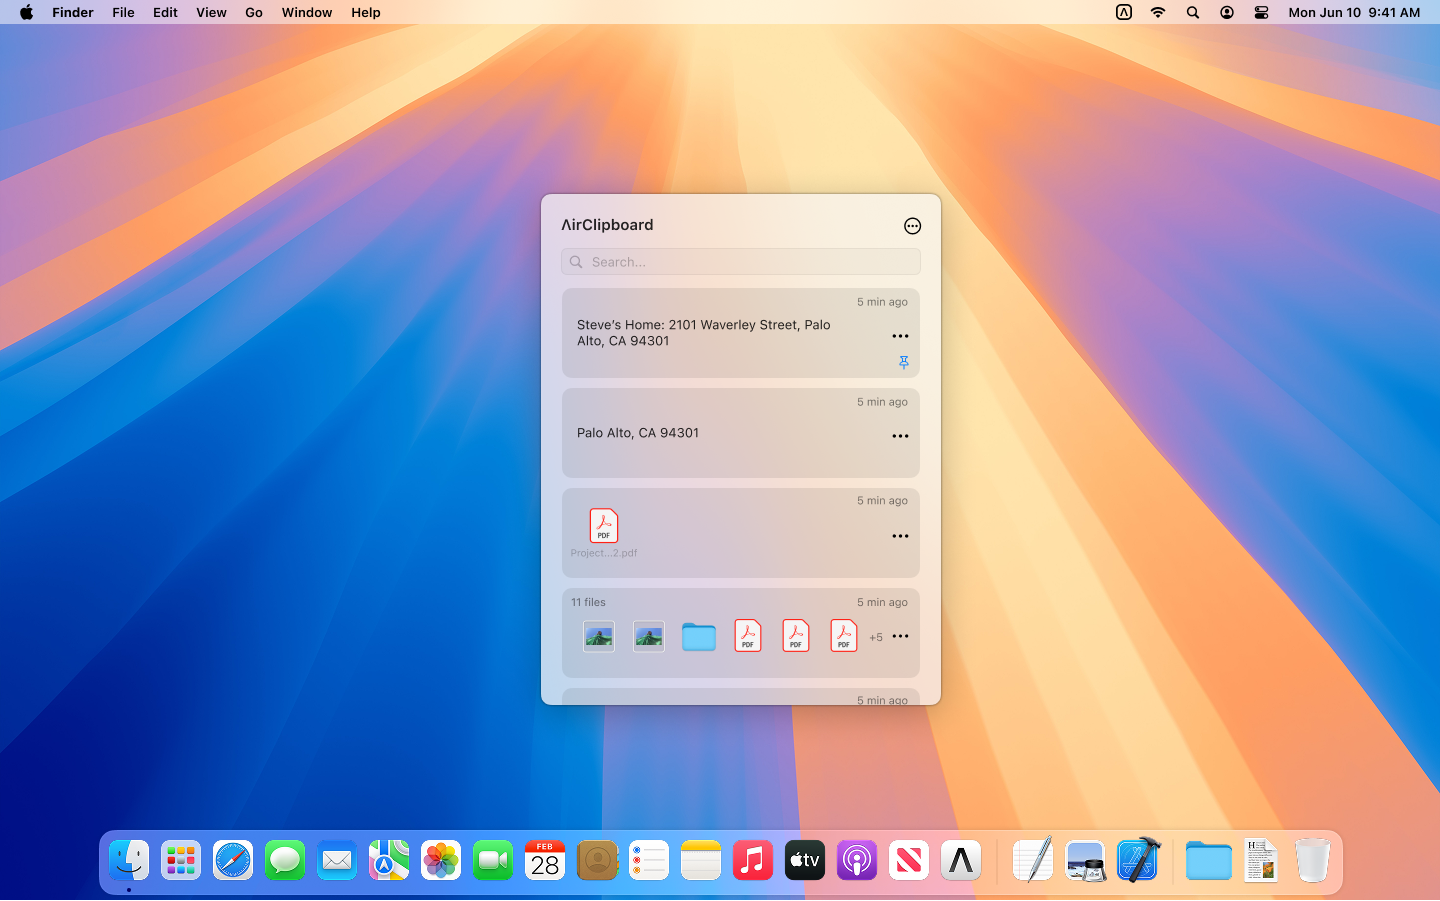
Task: Open AirClipboard app from the Dock
Action: point(961,860)
